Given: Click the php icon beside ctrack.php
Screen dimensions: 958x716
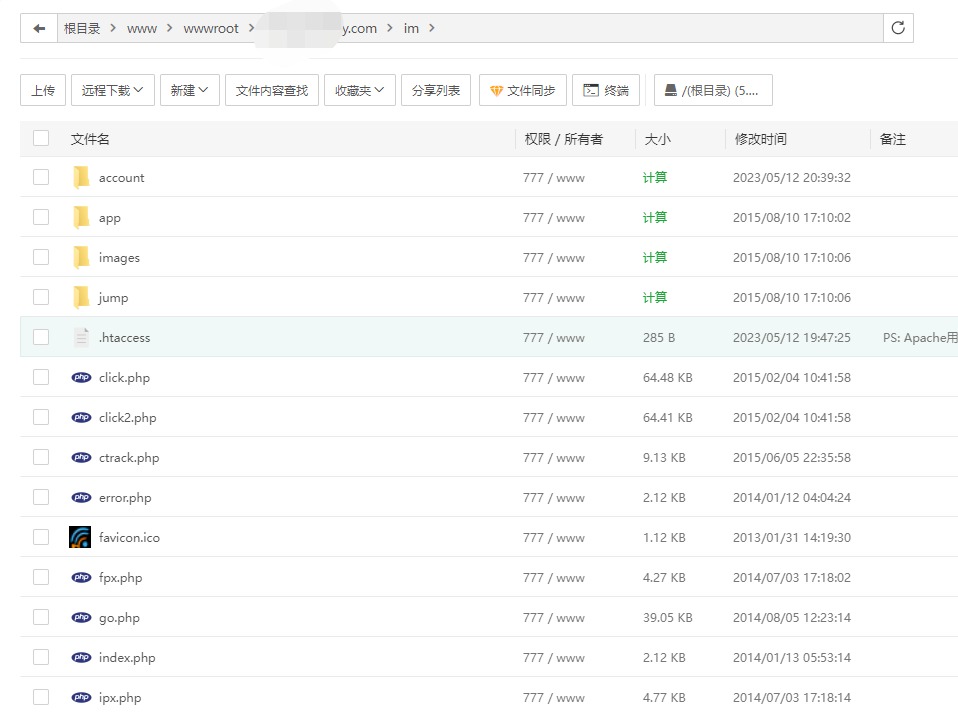Looking at the screenshot, I should pos(81,458).
